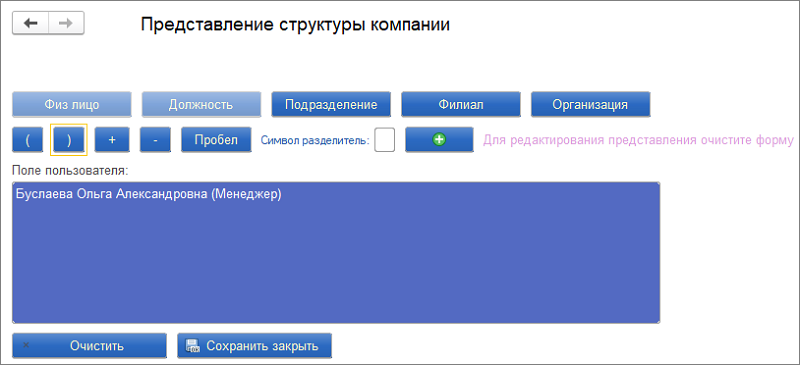Go forward with the right arrow
This screenshot has height=365, width=800.
click(66, 23)
